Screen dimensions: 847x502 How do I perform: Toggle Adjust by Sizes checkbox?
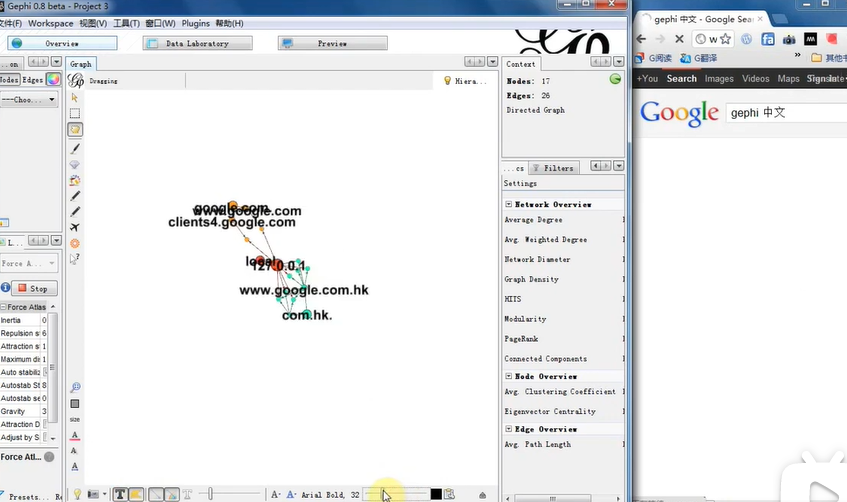click(x=45, y=437)
